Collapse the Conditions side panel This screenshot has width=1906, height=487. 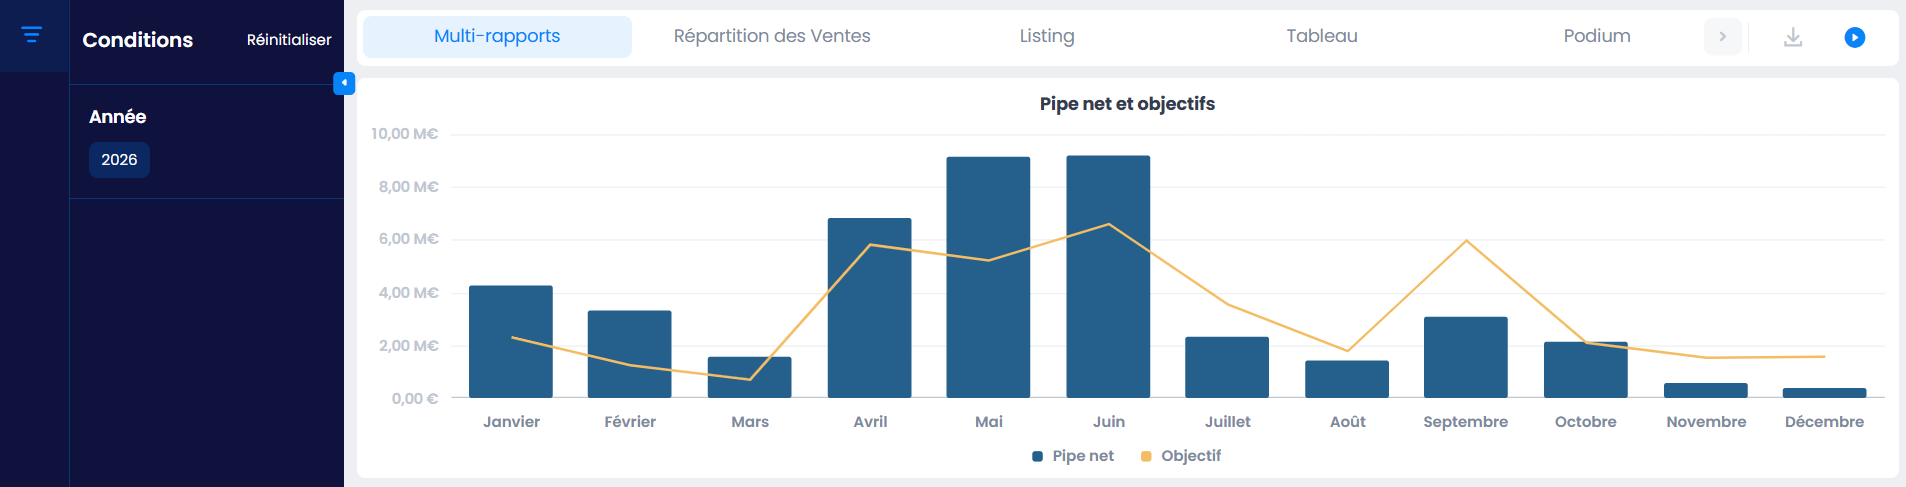coord(344,83)
